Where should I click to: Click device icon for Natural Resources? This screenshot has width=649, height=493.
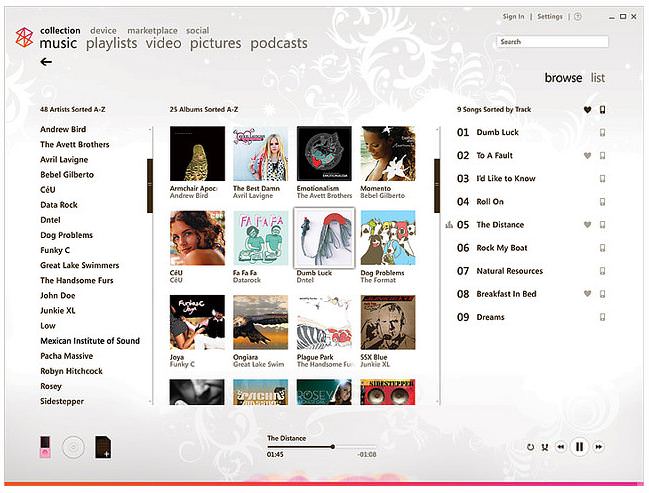point(603,271)
